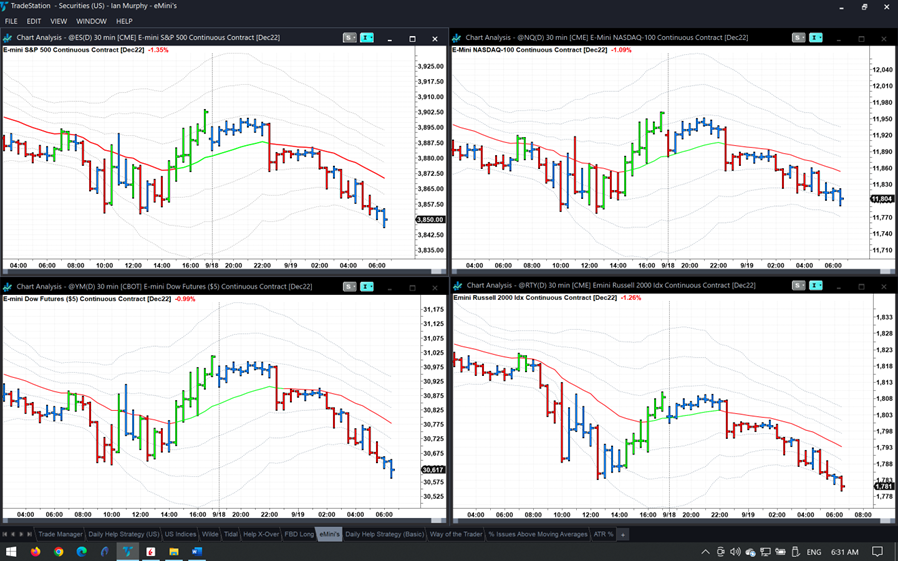Open the VIEW menu
Screen dimensions: 898x561
(59, 21)
